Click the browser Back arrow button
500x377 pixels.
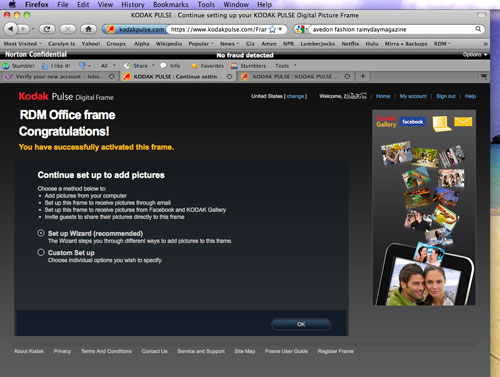tap(11, 29)
